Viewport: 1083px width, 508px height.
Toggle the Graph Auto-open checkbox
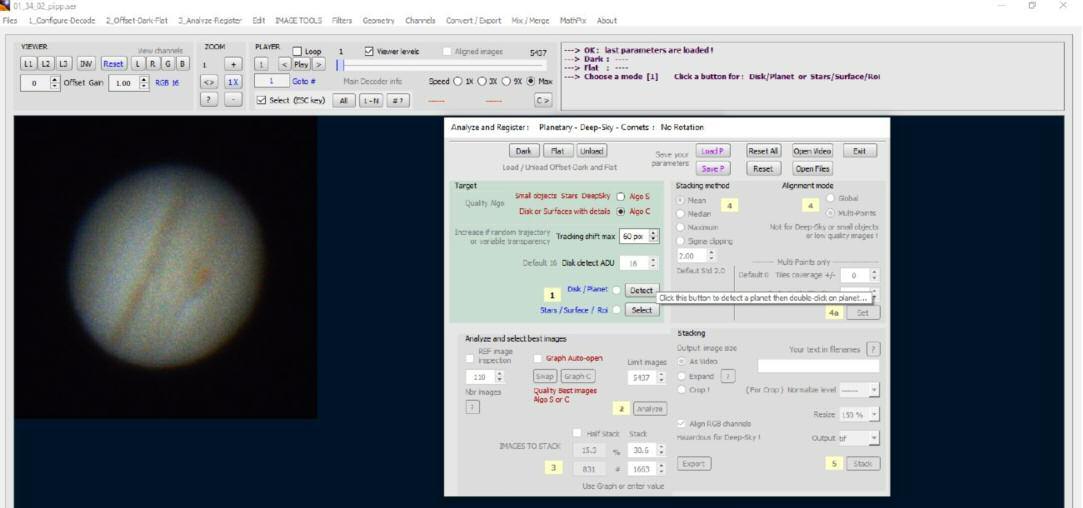click(x=538, y=358)
